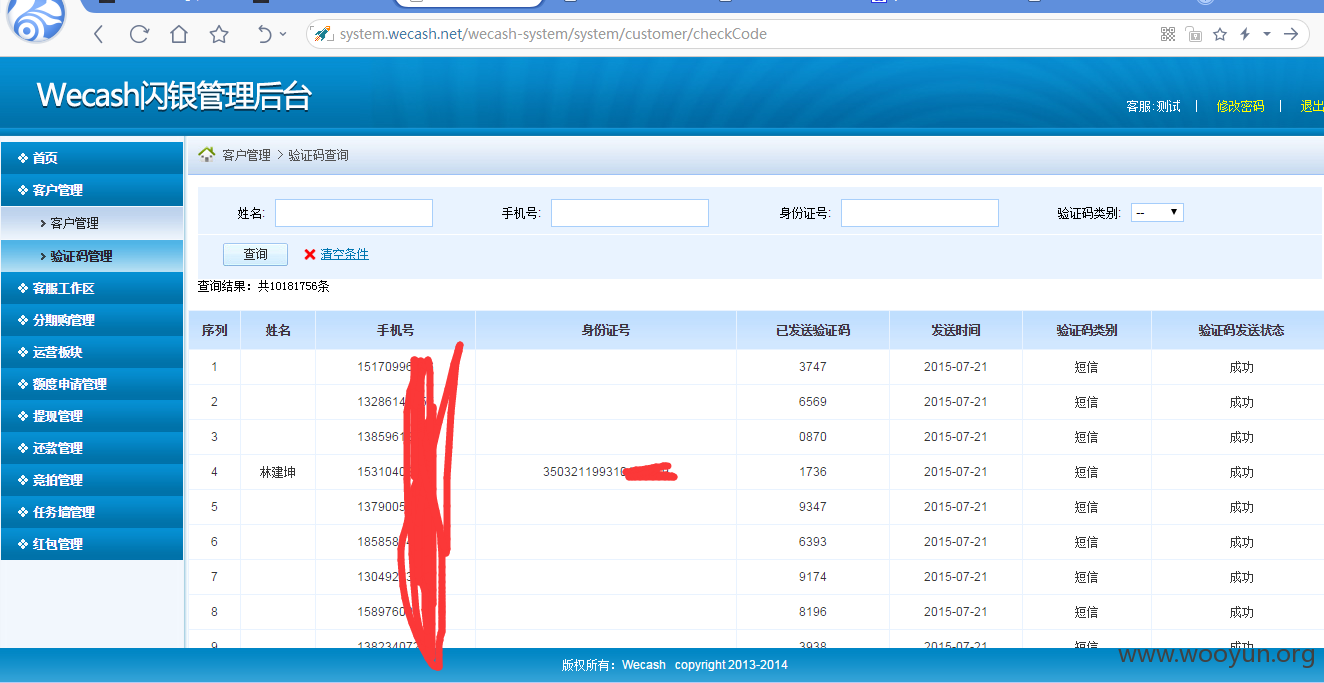1324x683 pixels.
Task: Click the 序列 column header
Action: (214, 330)
